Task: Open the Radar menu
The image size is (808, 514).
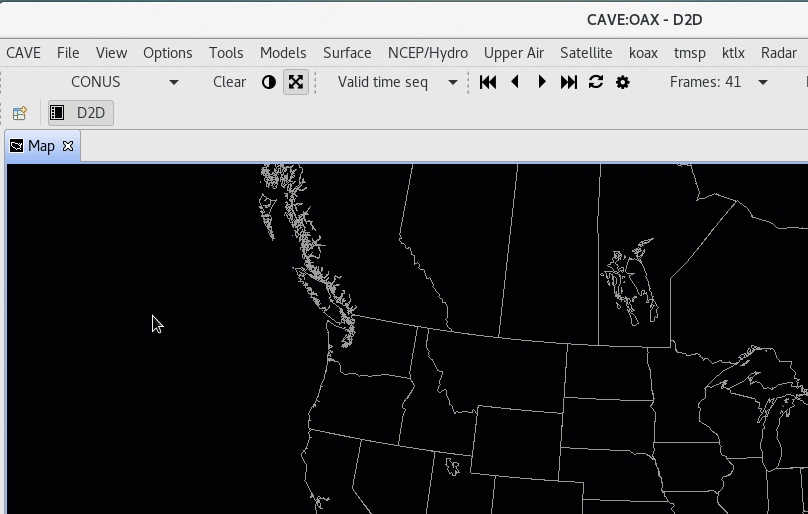Action: (x=779, y=53)
